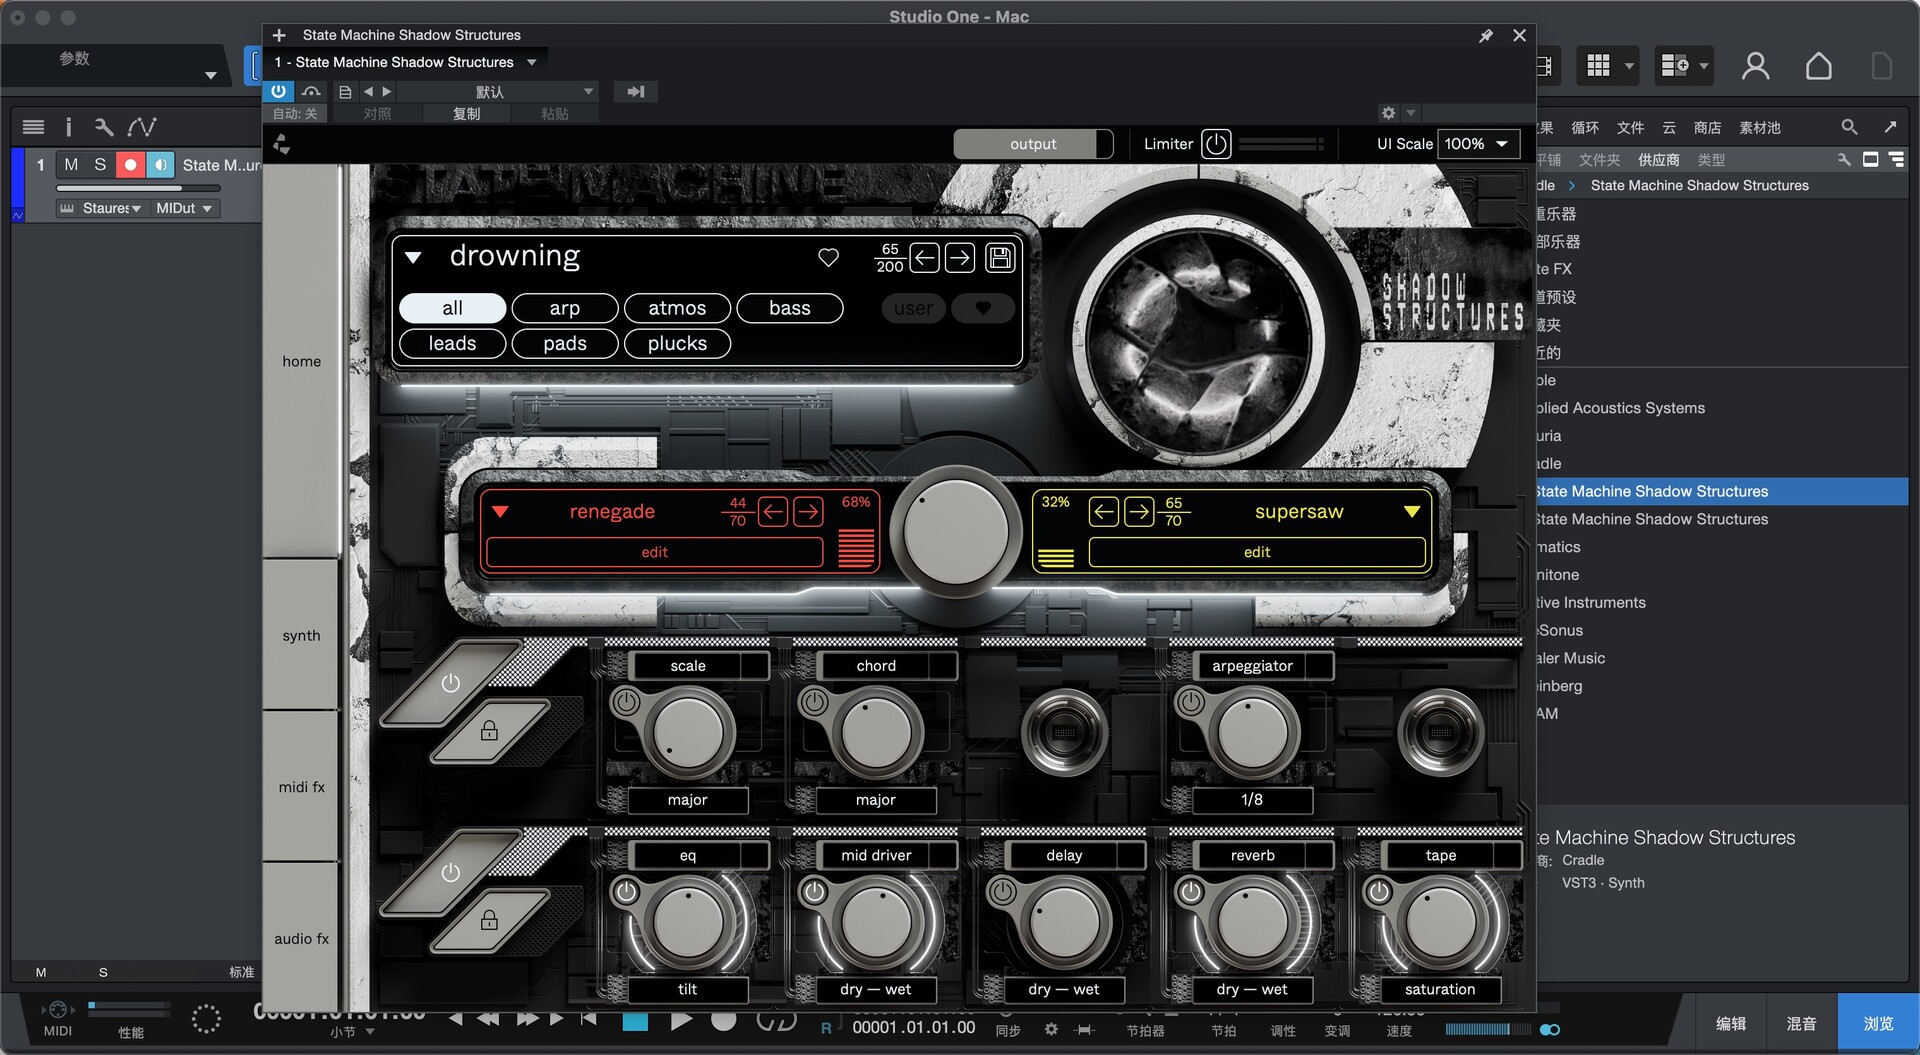Select next supersaw layer sound

click(1139, 512)
